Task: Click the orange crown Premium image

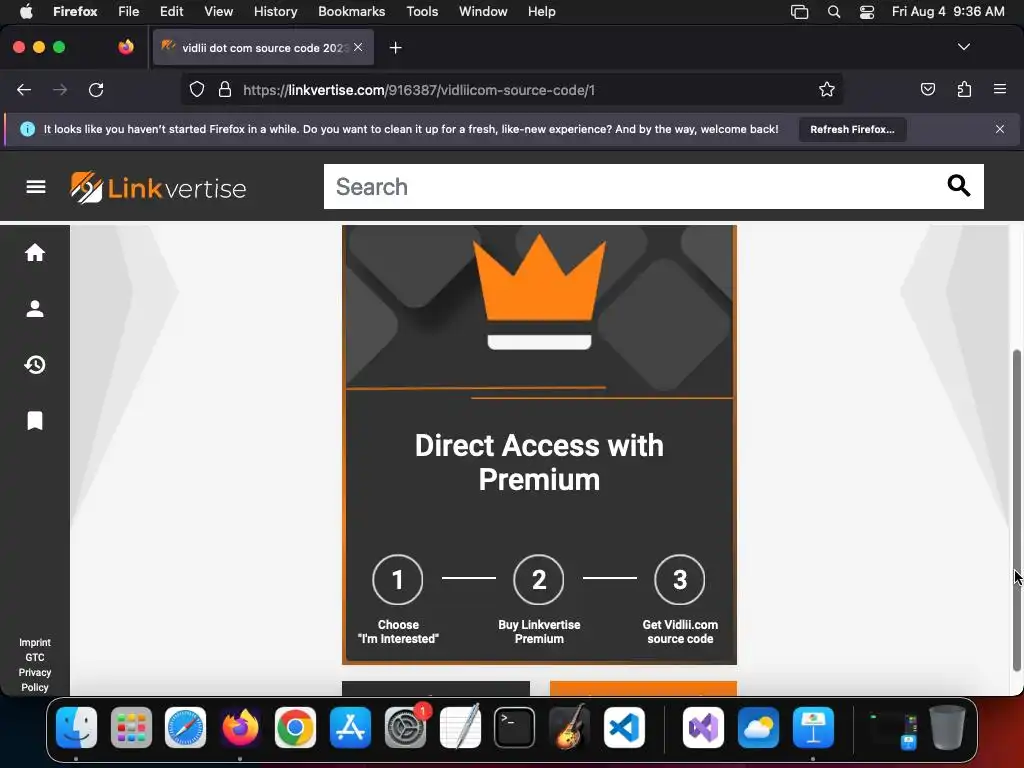Action: point(539,292)
